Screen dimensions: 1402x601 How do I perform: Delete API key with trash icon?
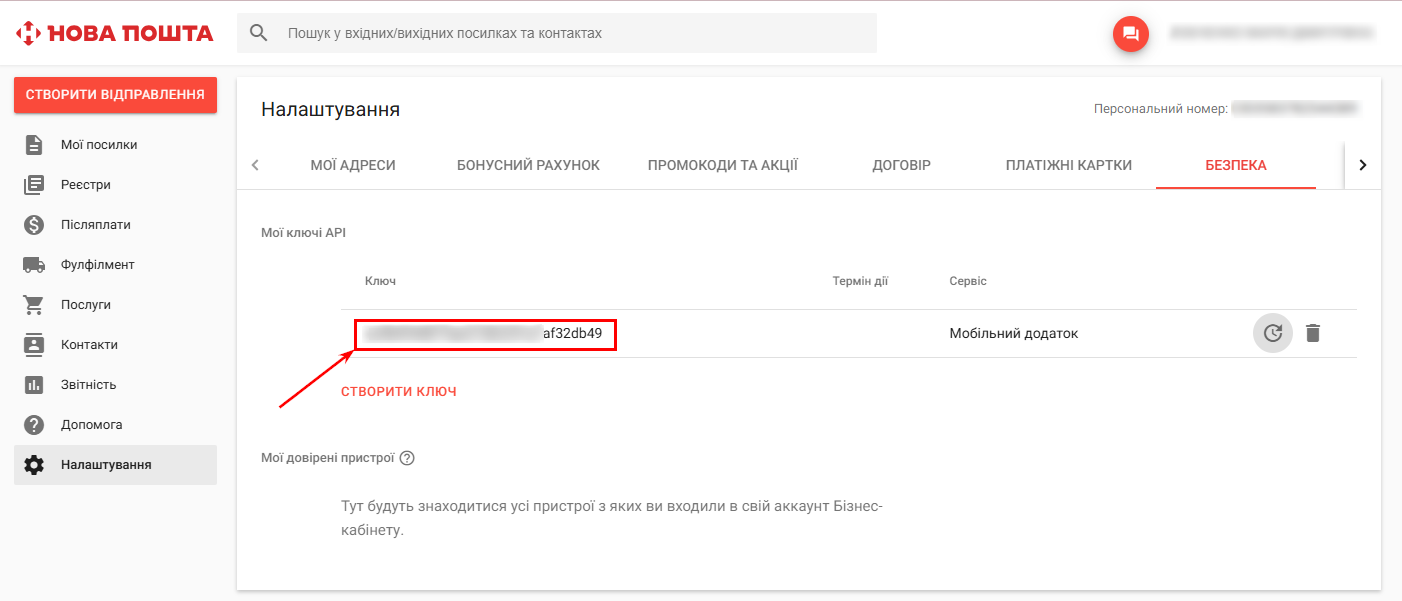[x=1313, y=333]
